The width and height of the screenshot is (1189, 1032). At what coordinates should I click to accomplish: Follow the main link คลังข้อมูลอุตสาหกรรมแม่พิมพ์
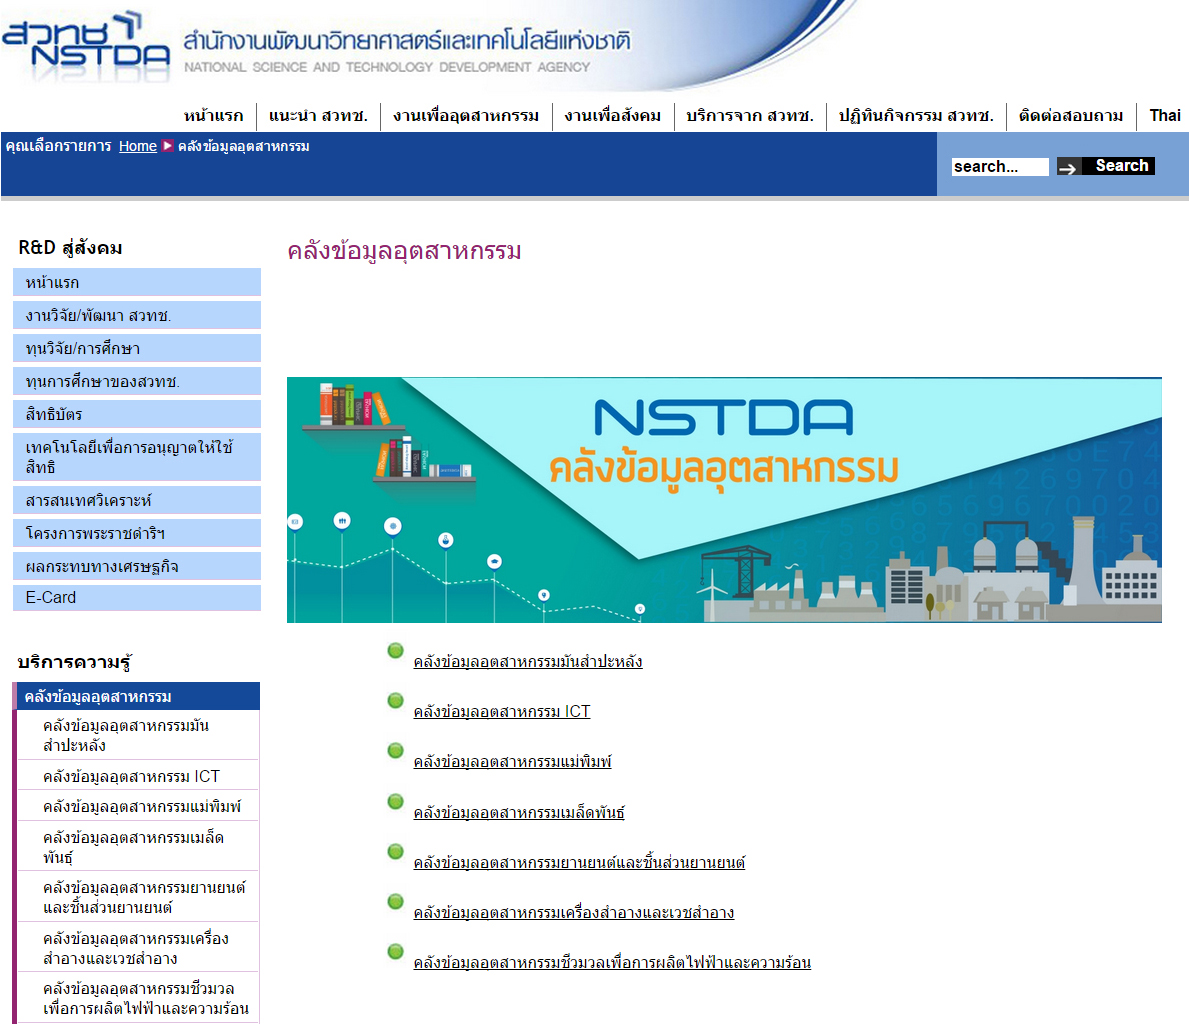pyautogui.click(x=513, y=761)
